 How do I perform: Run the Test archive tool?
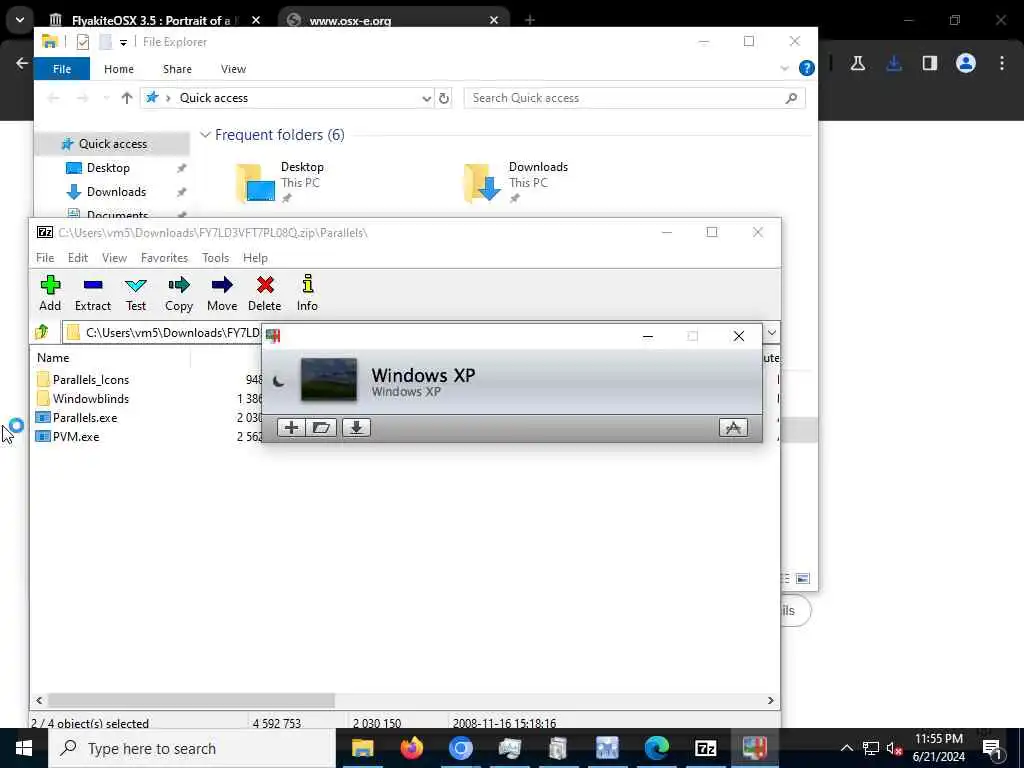(136, 293)
